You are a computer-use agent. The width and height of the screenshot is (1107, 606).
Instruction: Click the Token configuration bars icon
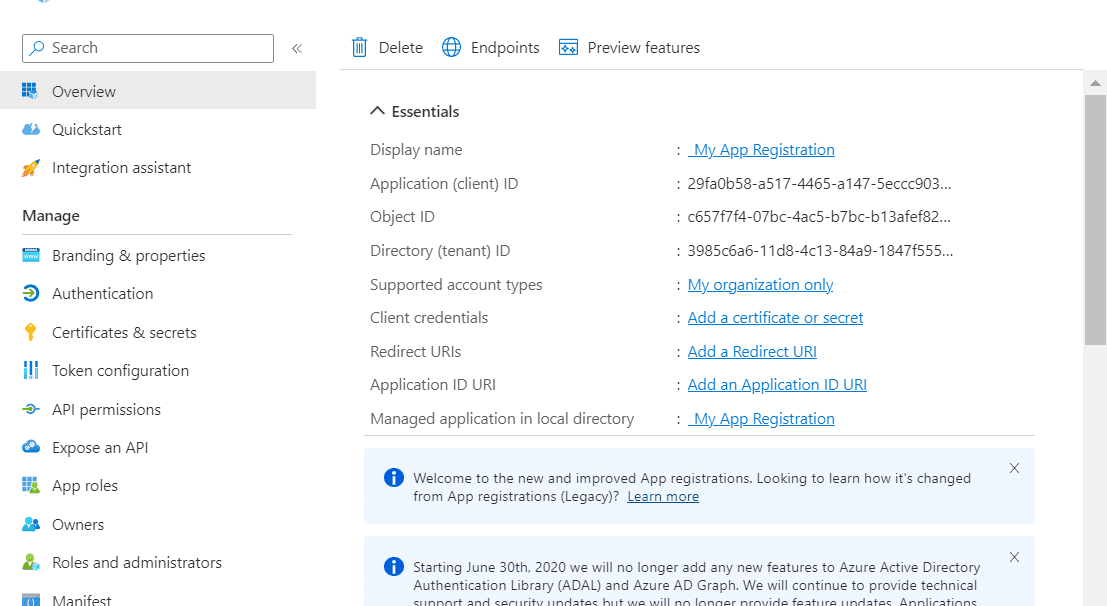30,370
